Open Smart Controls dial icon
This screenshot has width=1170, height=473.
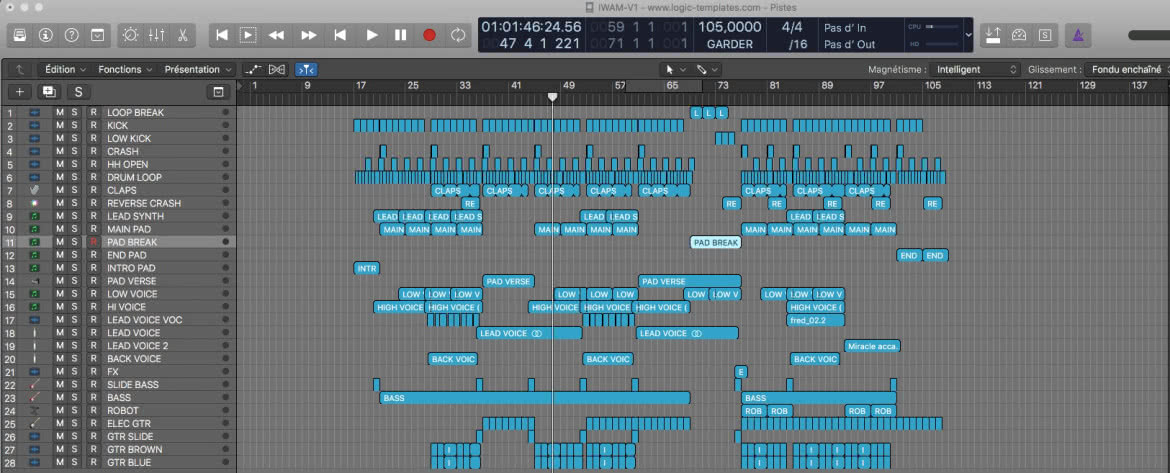[131, 35]
